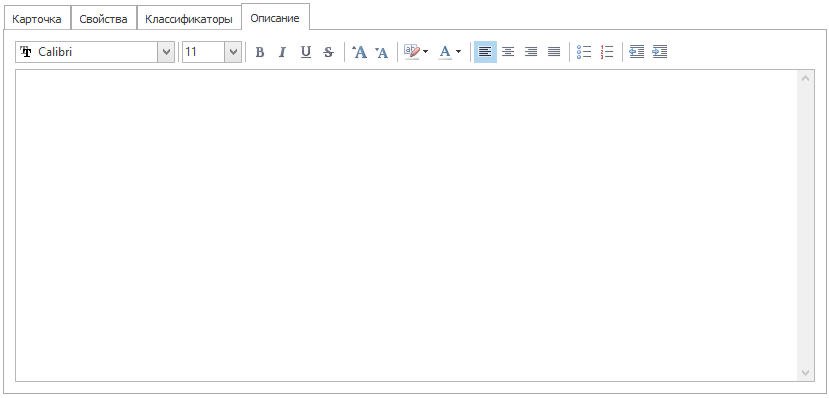
Task: Click inside the description text area
Action: [406, 225]
